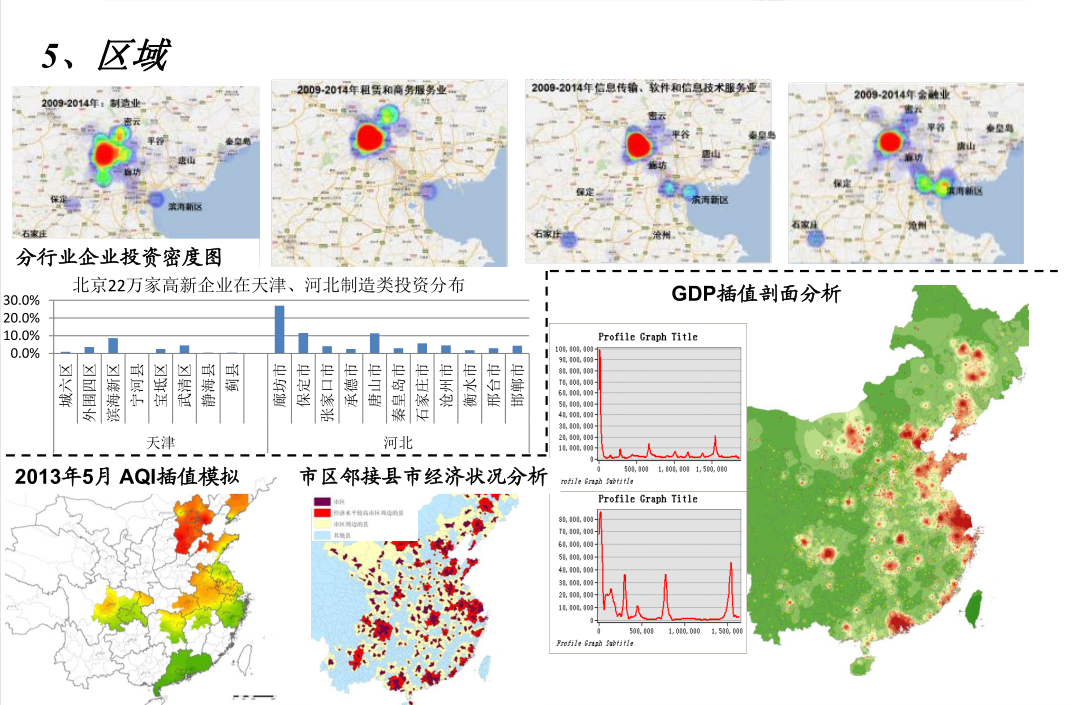Click the 唐山市 bar in the chart
The image size is (1070, 705).
pyautogui.click(x=374, y=343)
